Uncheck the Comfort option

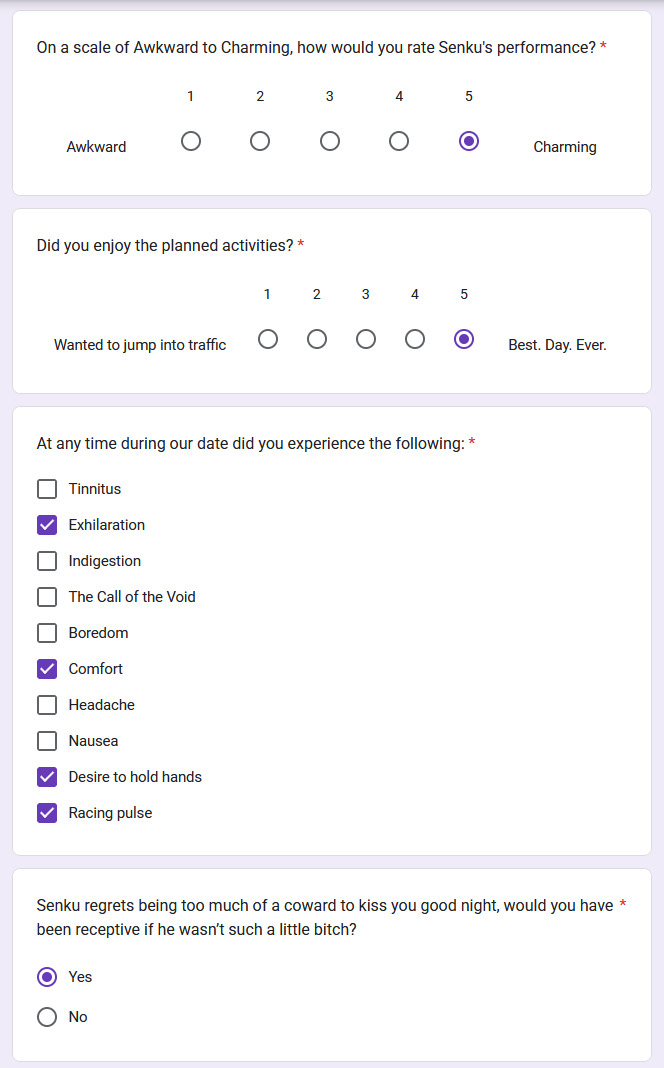(47, 669)
